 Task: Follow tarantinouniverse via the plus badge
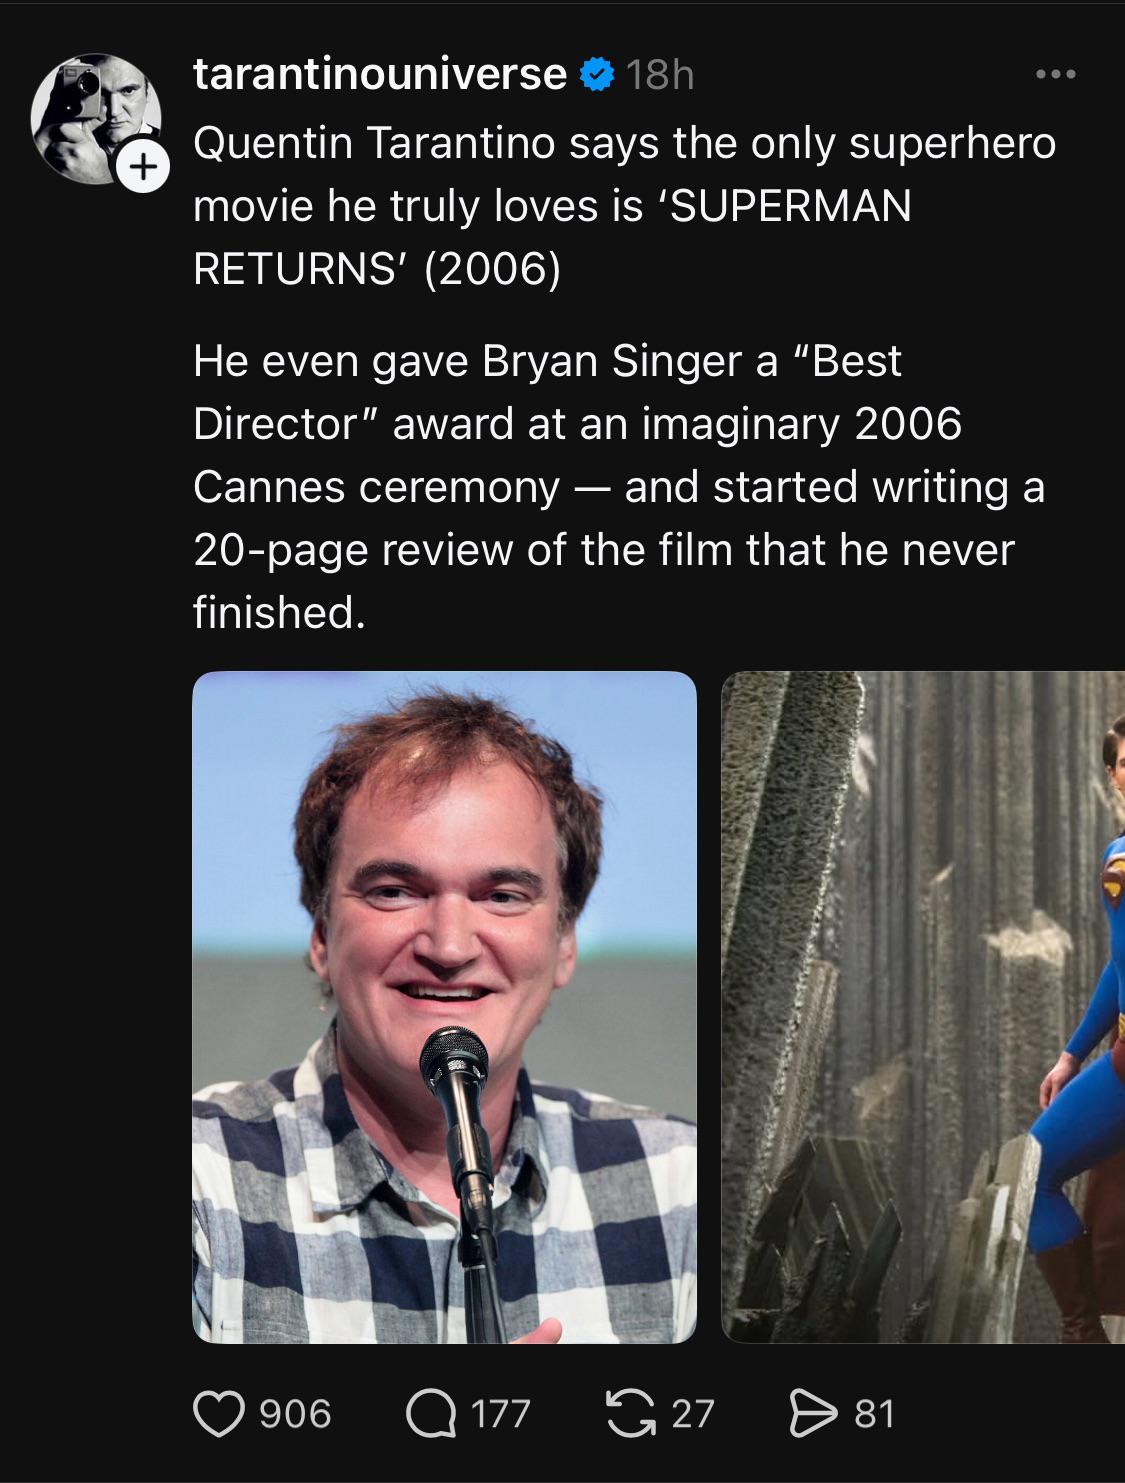coord(144,168)
